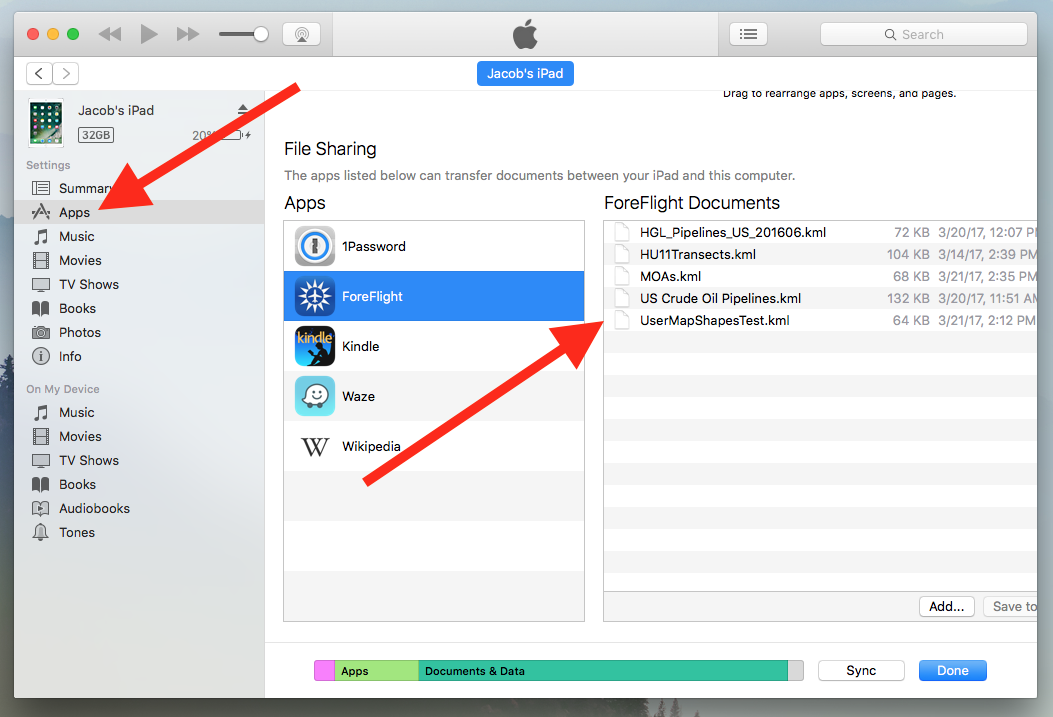Open Summary in Settings sidebar
1053x717 pixels.
(84, 188)
